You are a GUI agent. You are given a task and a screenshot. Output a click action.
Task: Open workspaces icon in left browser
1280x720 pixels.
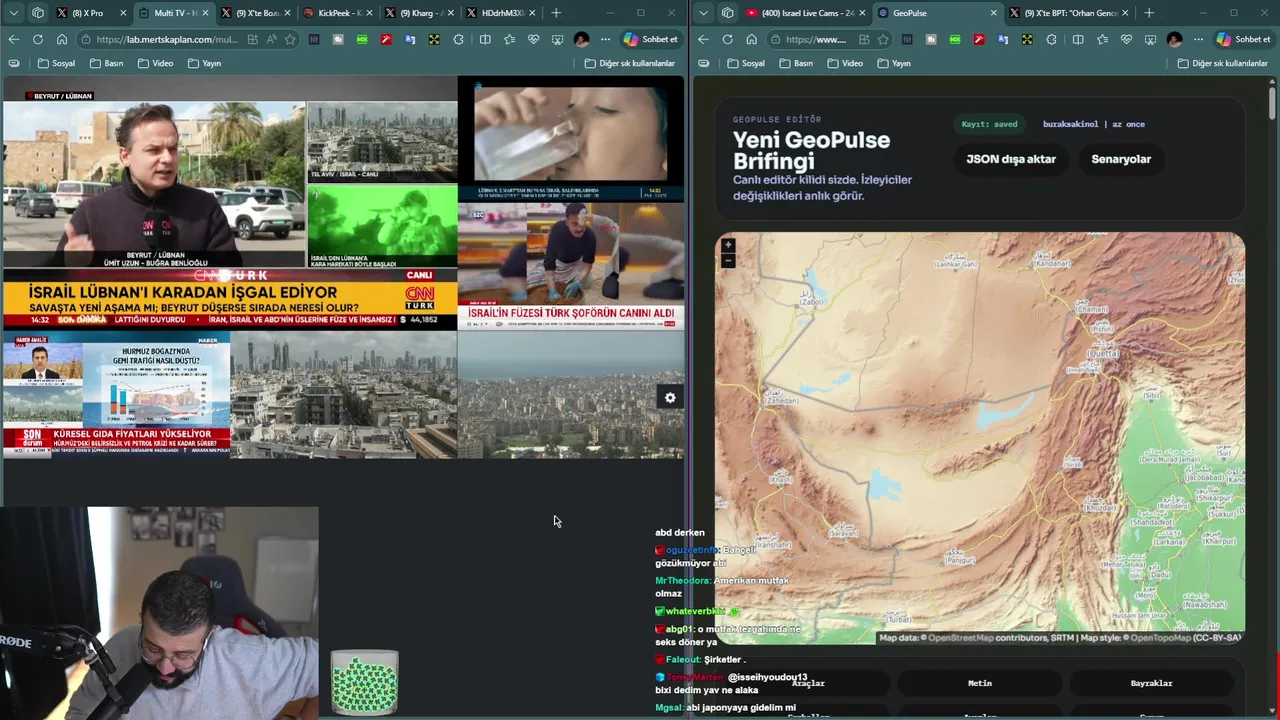coord(37,13)
